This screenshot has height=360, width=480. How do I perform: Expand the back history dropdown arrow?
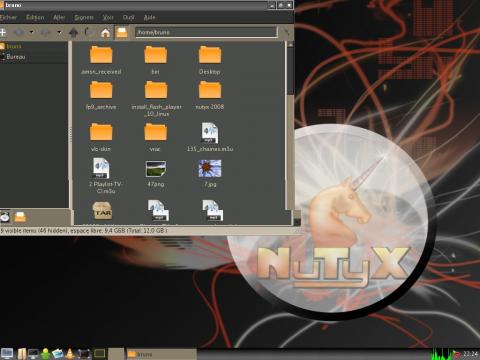[32, 32]
